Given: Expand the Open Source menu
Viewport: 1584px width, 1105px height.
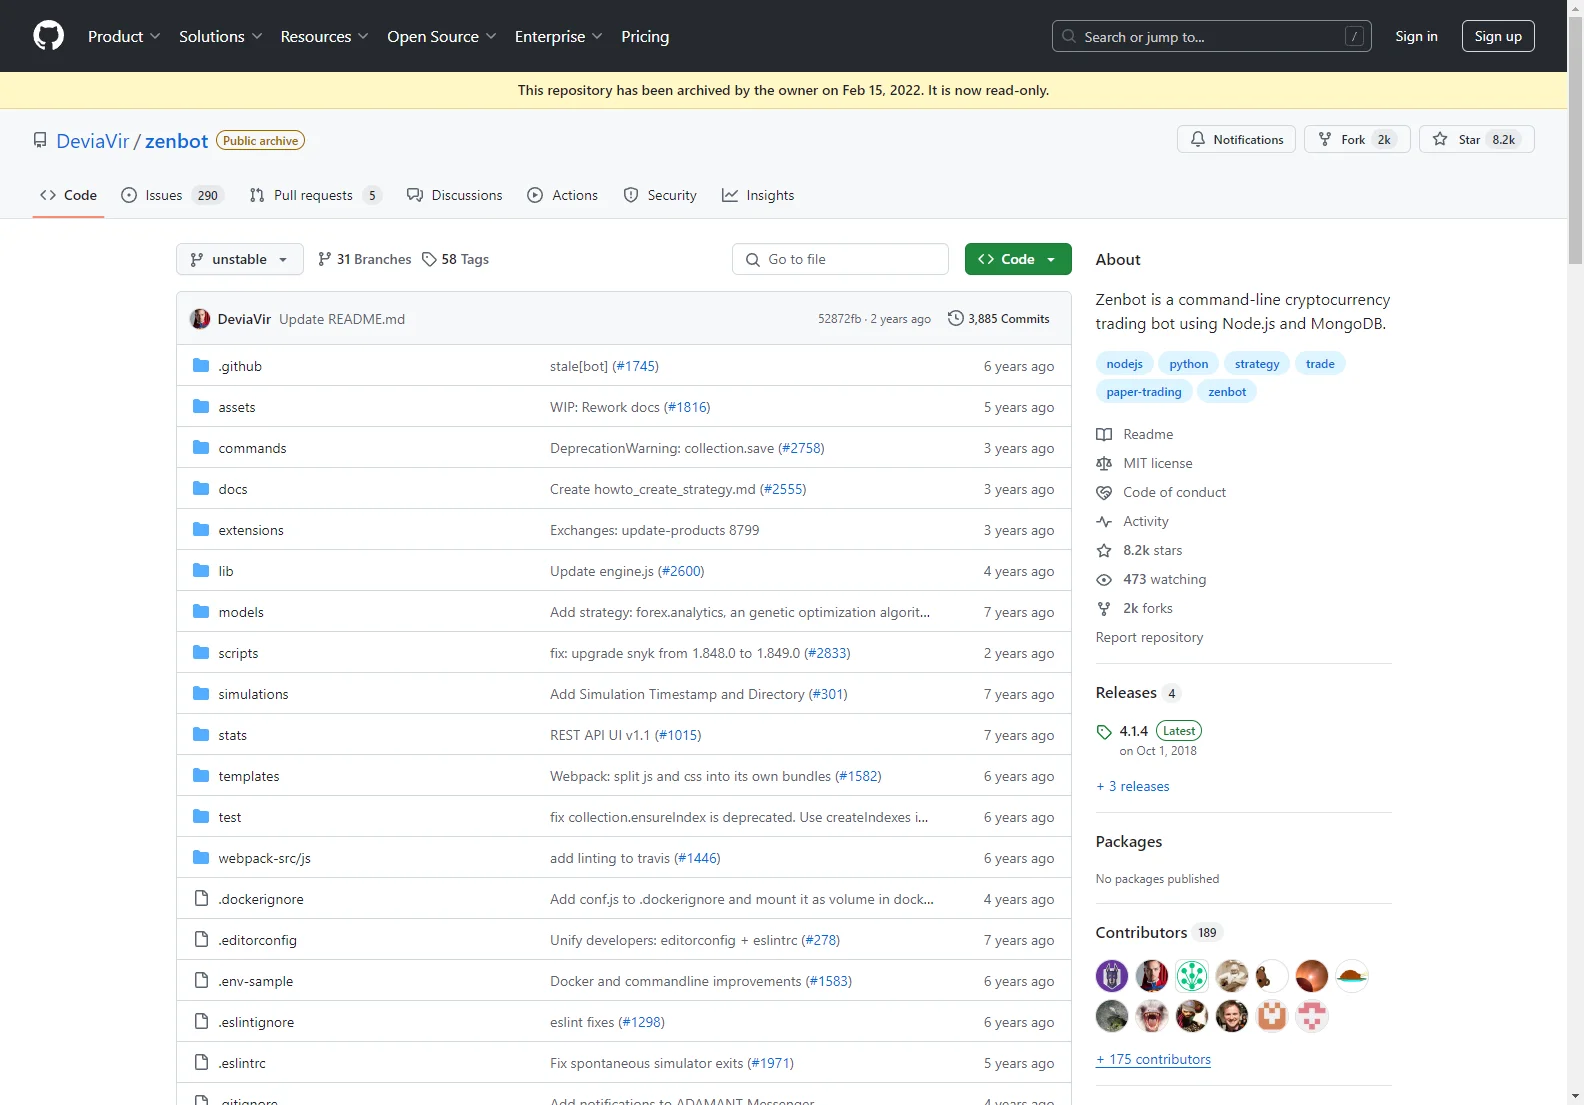Looking at the screenshot, I should [x=441, y=36].
